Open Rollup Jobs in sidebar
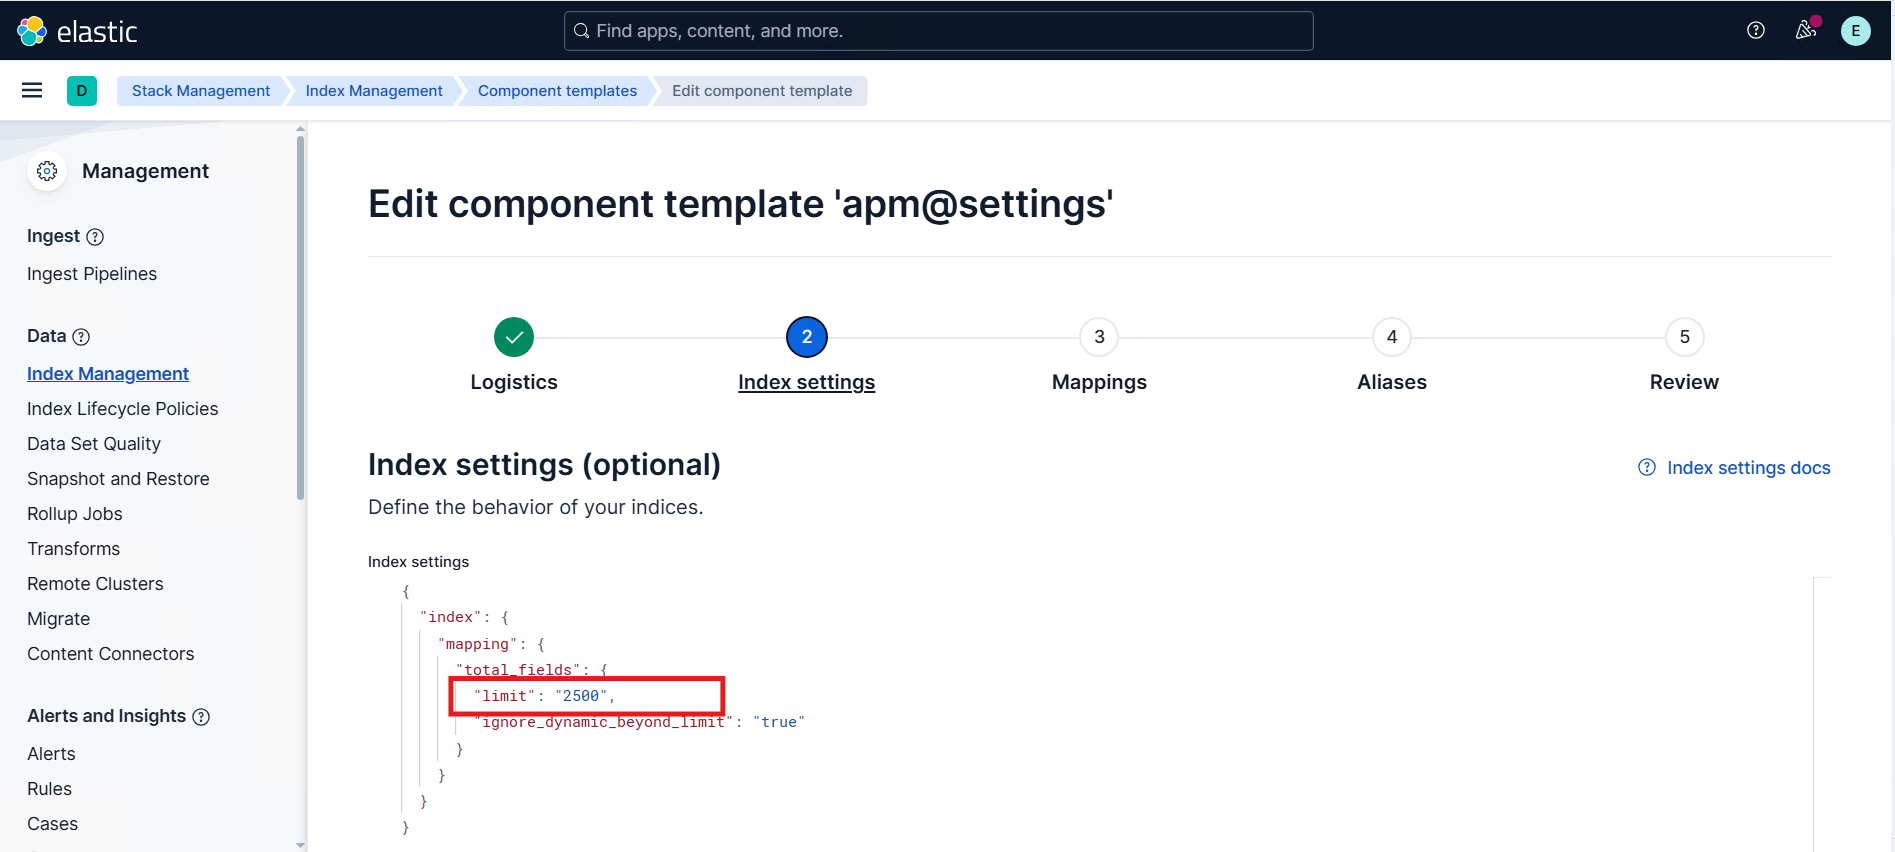The width and height of the screenshot is (1895, 852). (x=75, y=514)
